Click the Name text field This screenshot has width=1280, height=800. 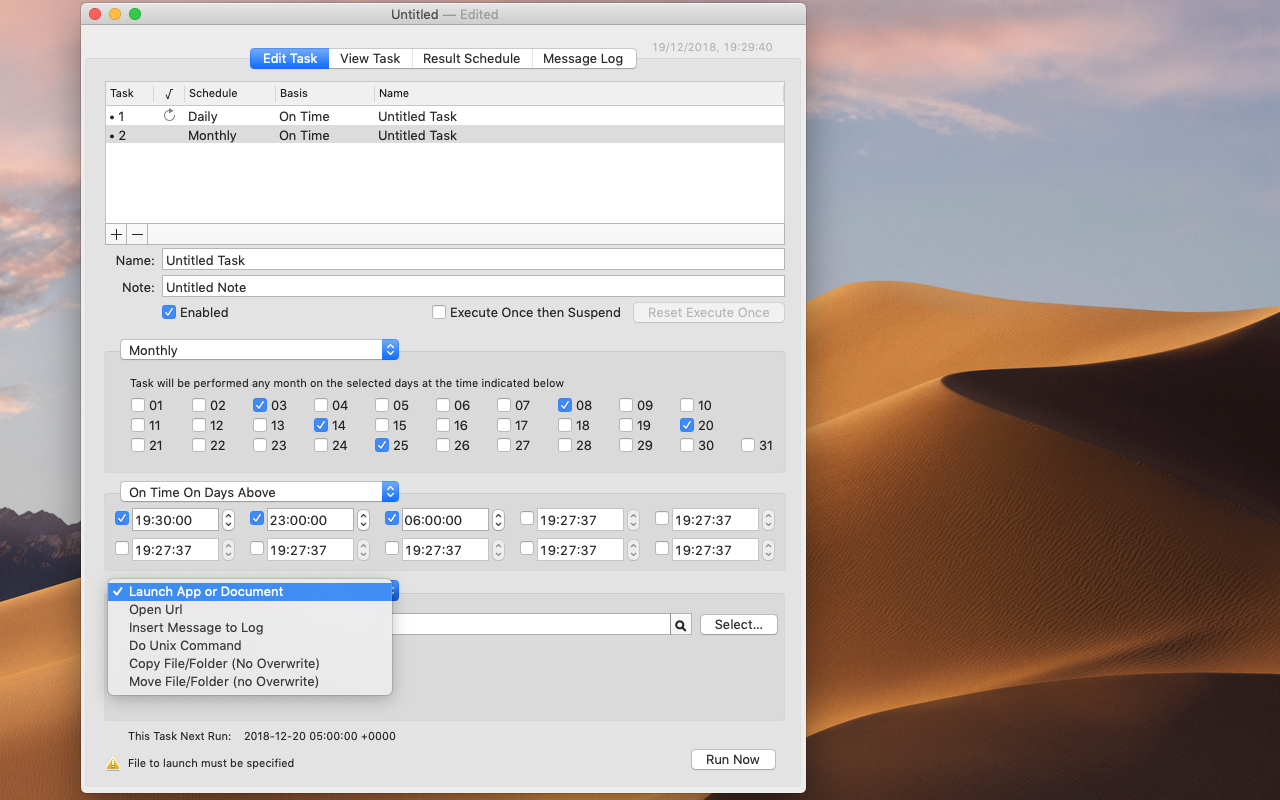(473, 260)
